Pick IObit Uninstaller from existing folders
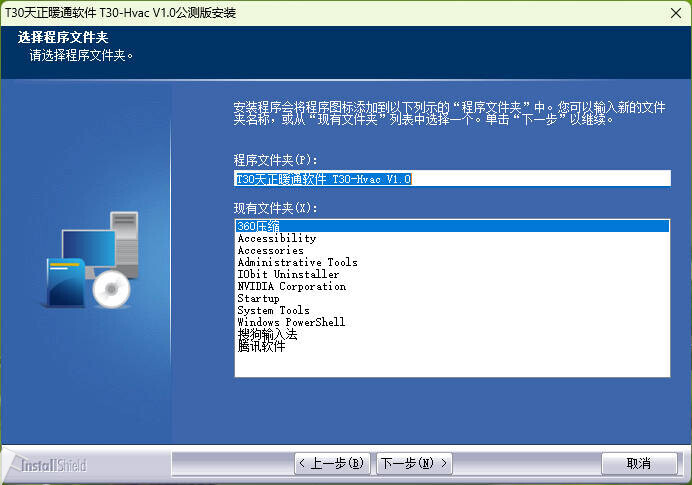 288,275
